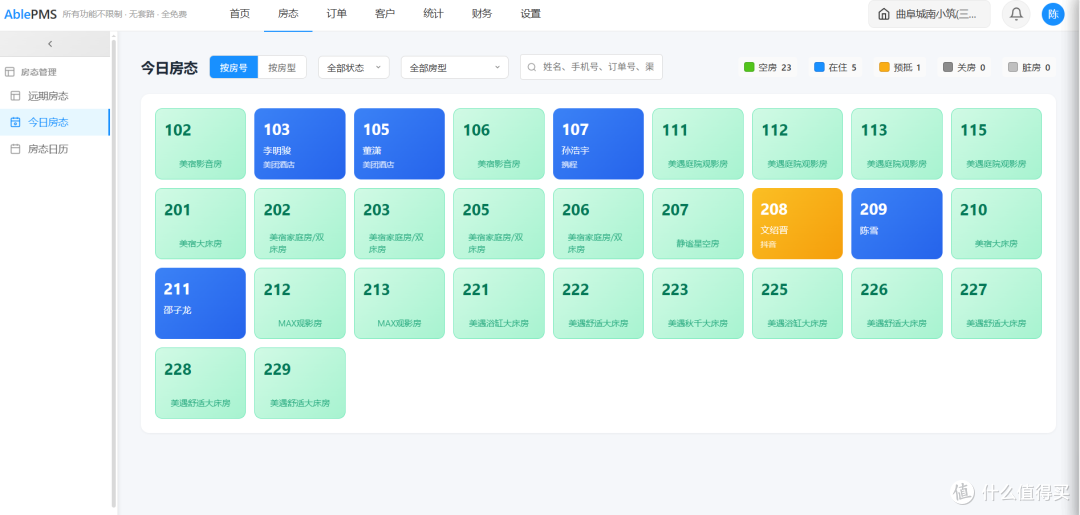Filter by 在住 5 blue legend
Screen dimensions: 1080x515
coord(835,67)
